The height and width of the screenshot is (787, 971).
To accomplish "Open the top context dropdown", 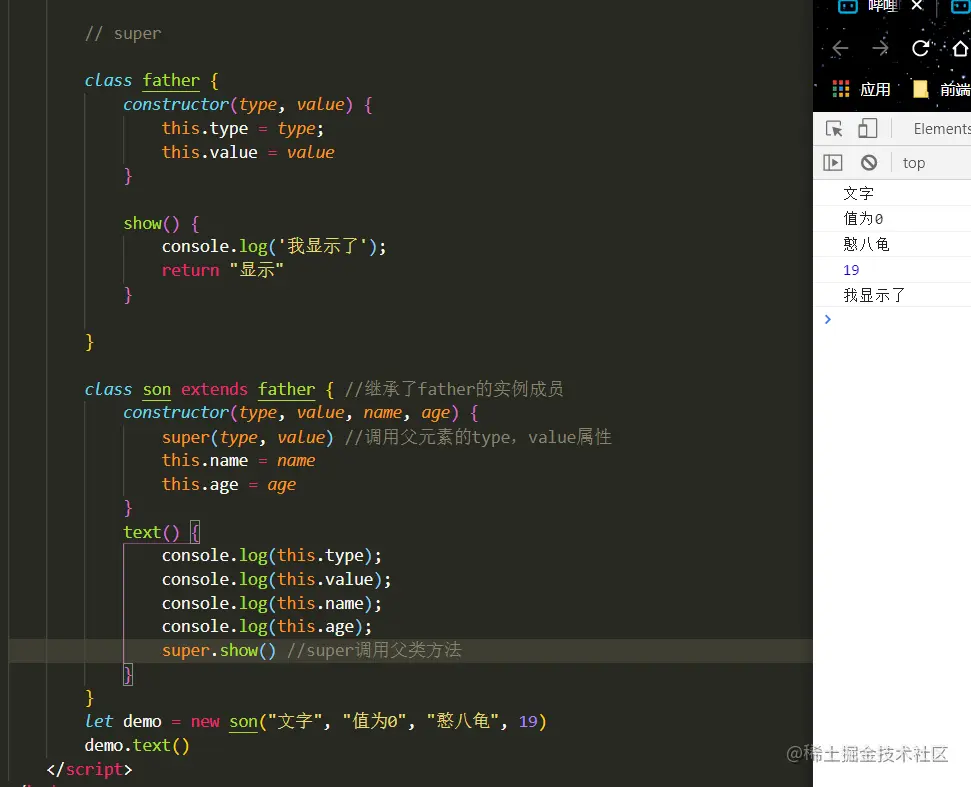I will tap(914, 163).
